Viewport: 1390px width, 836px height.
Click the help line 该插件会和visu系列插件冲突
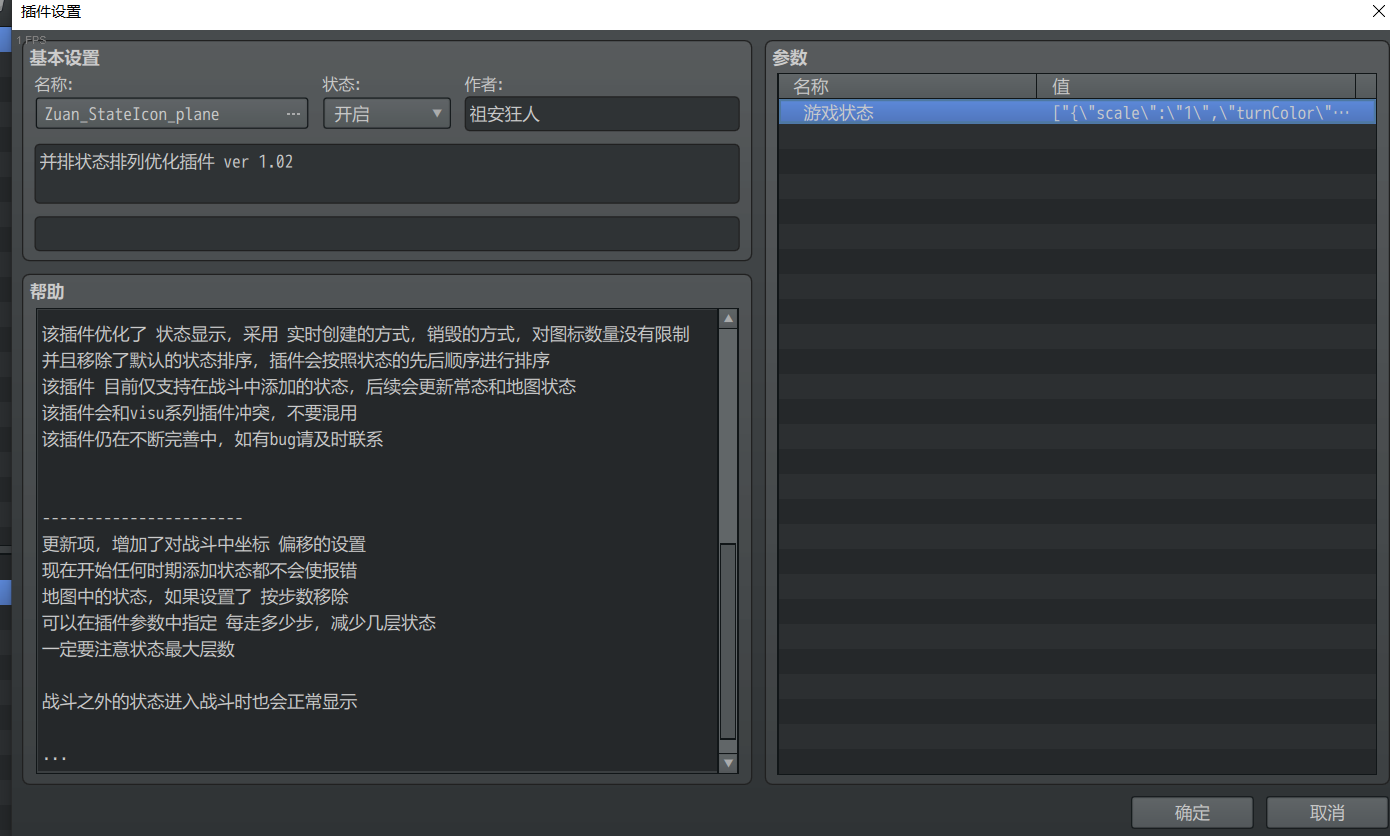[x=200, y=412]
